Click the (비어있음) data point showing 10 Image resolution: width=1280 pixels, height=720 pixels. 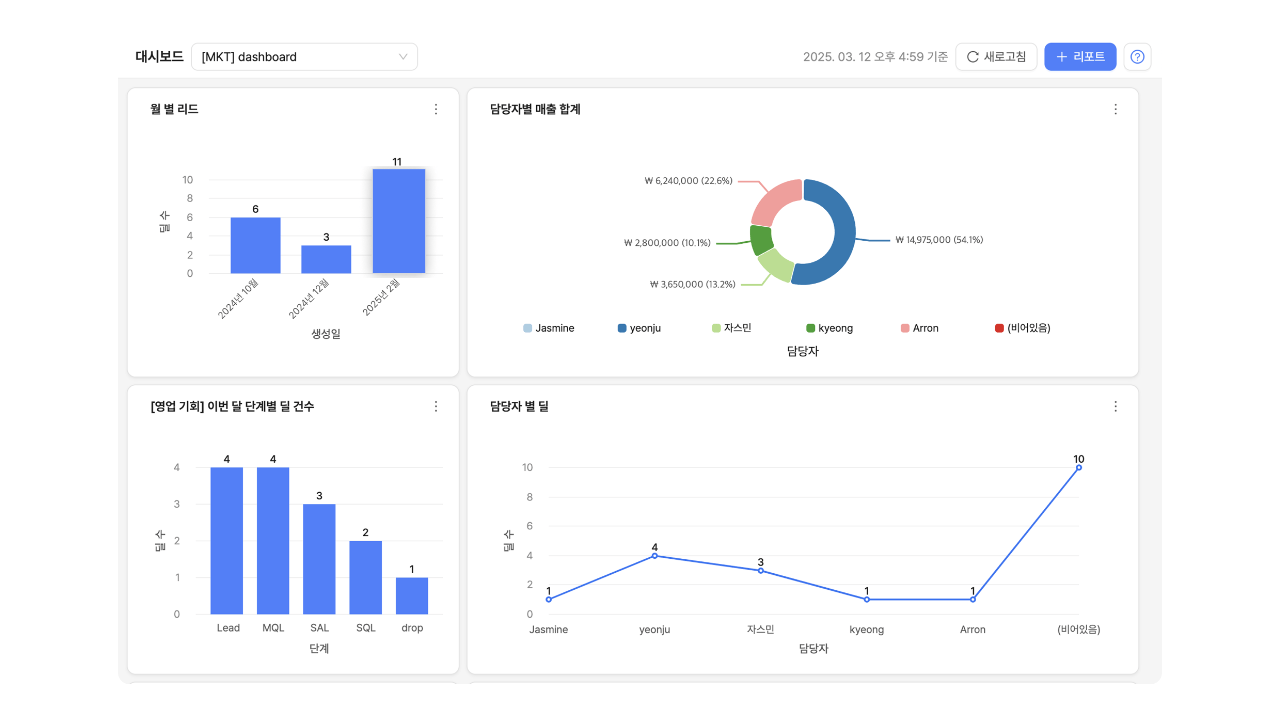[1078, 467]
